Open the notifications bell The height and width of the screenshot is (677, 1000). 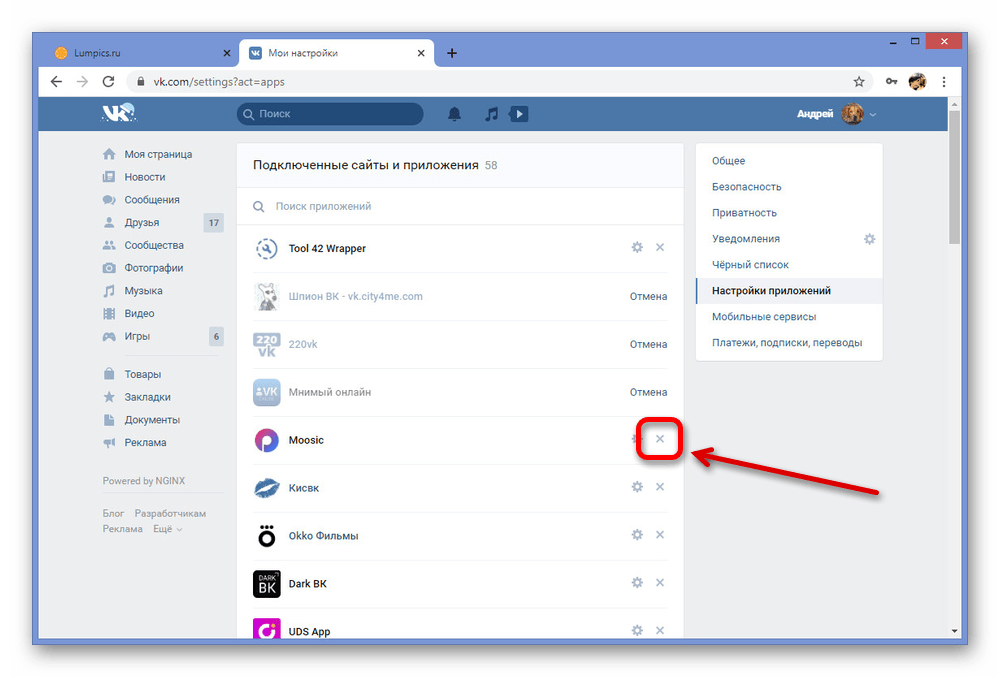click(455, 114)
